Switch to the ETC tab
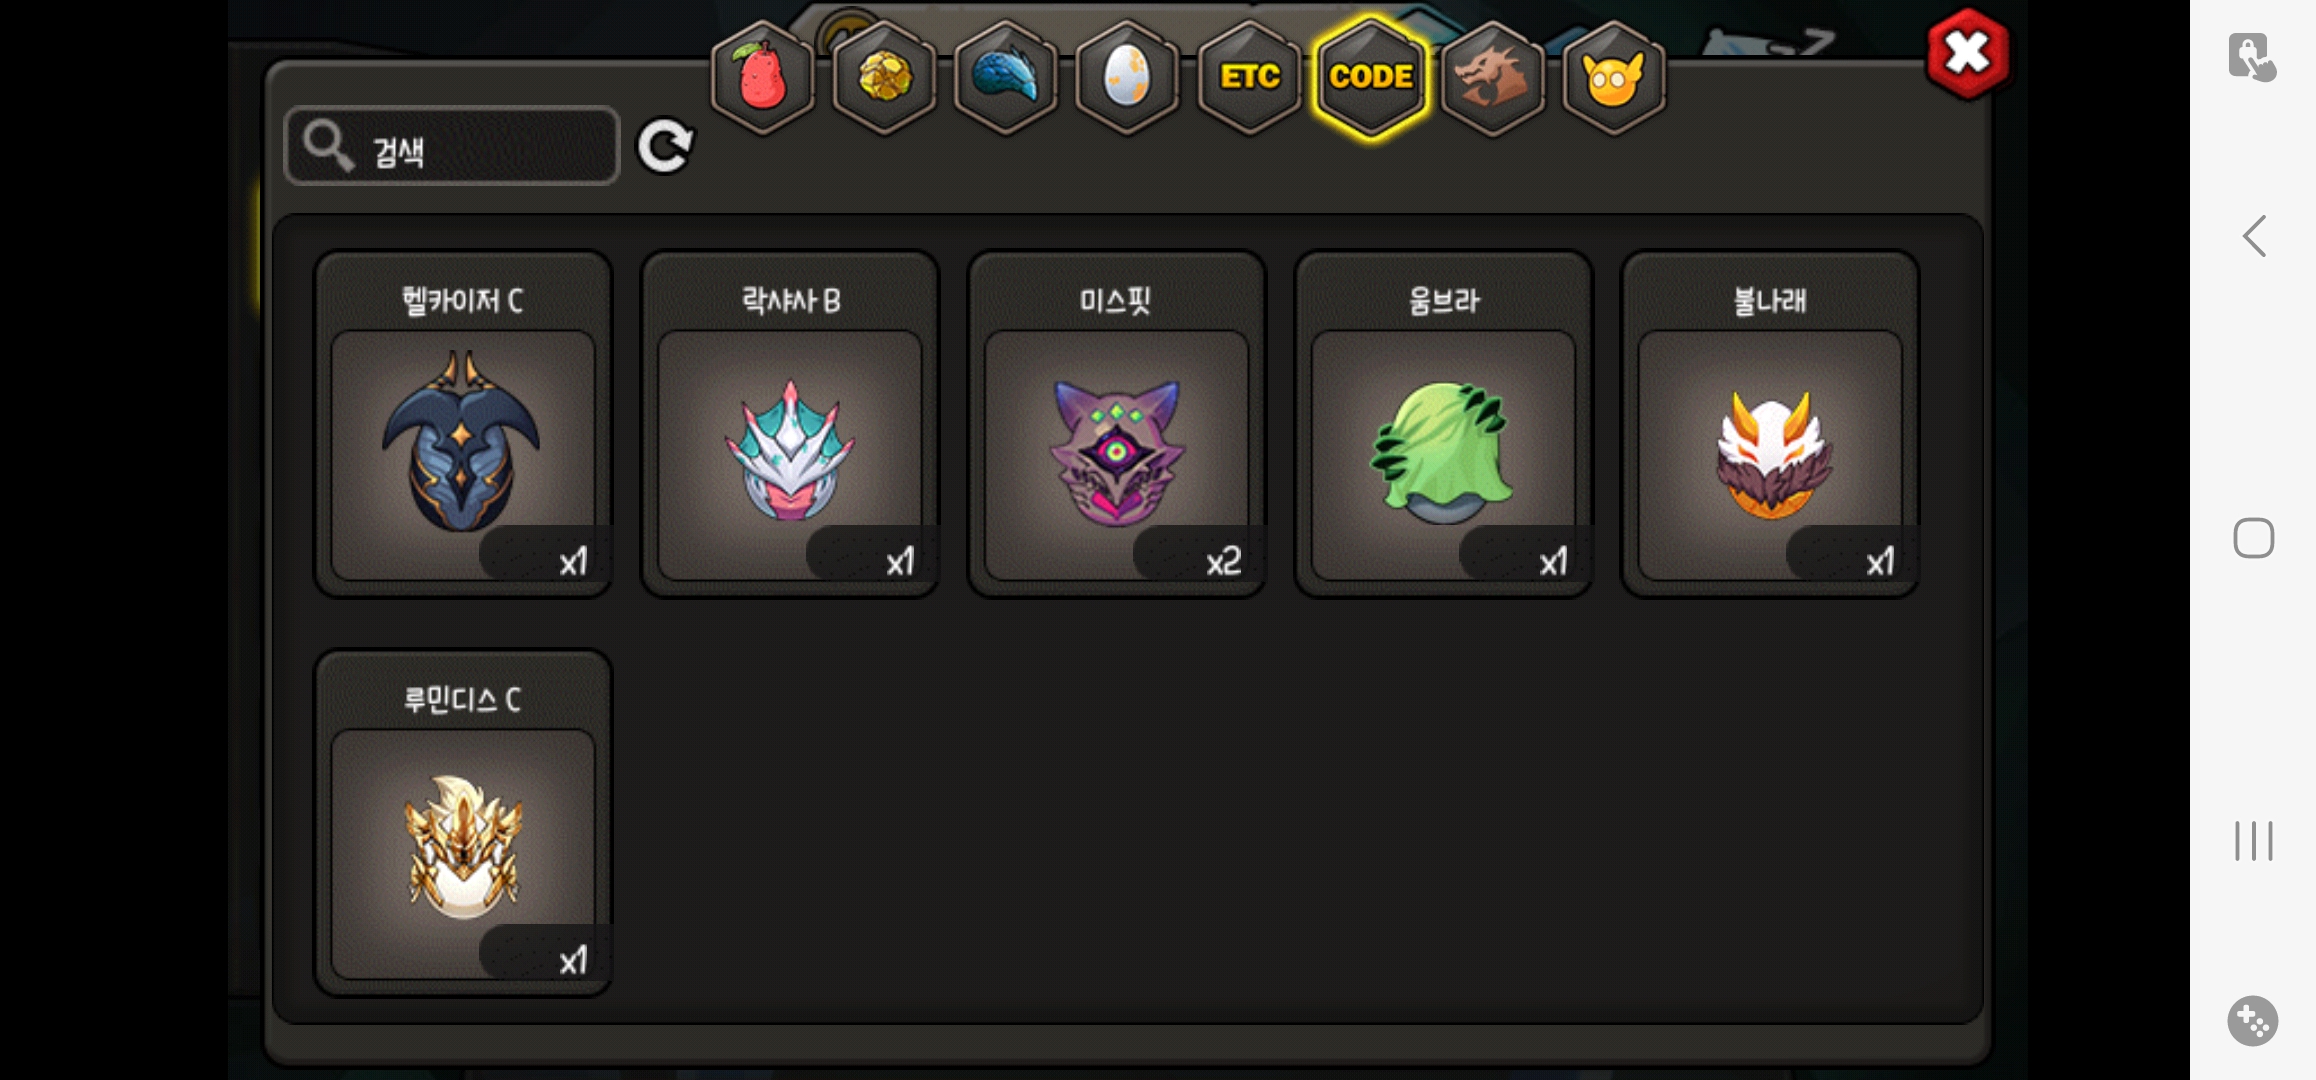This screenshot has height=1080, width=2316. 1249,77
